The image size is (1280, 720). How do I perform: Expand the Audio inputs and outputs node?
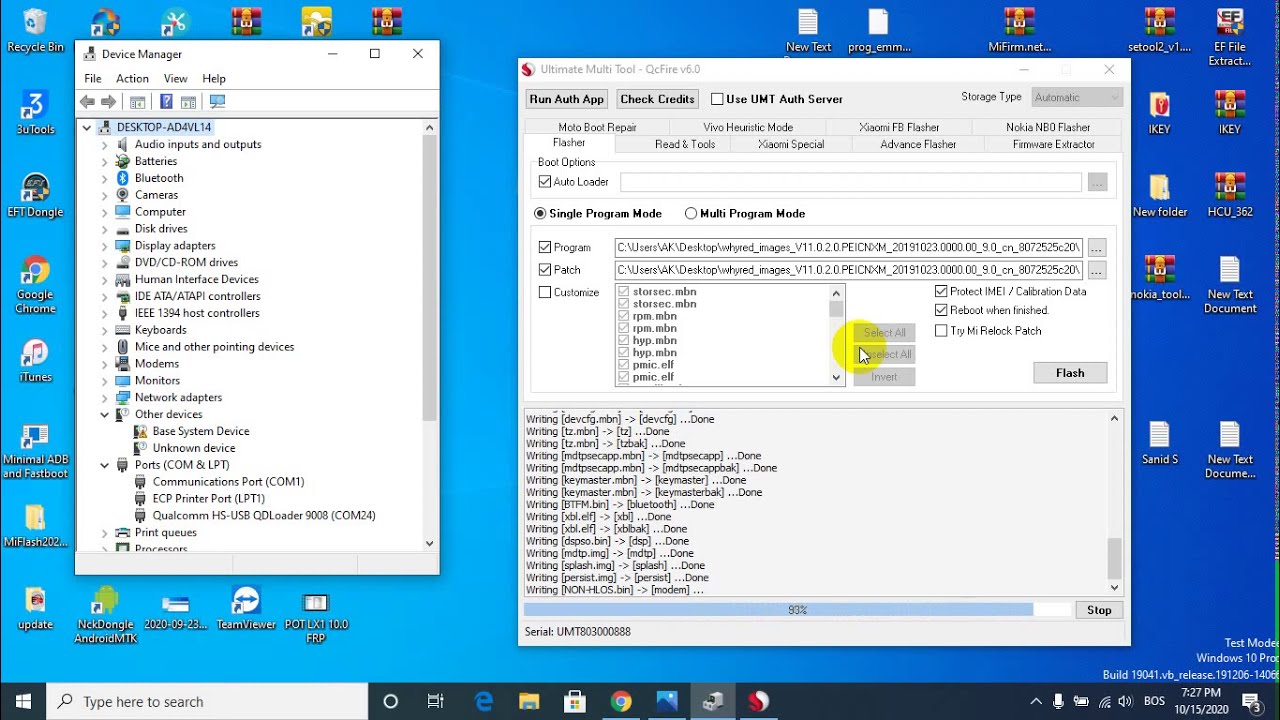[x=104, y=144]
